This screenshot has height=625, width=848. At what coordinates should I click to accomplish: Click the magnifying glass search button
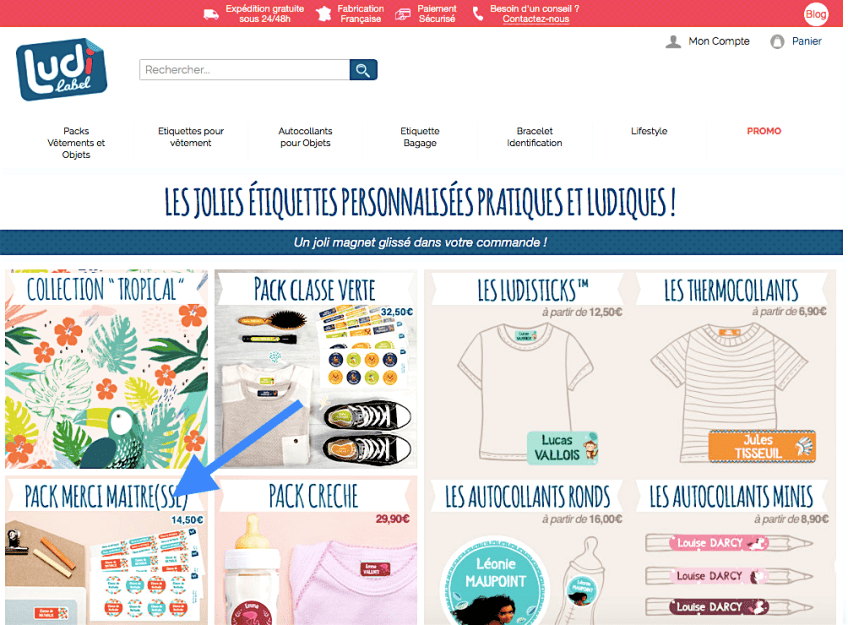click(x=363, y=70)
